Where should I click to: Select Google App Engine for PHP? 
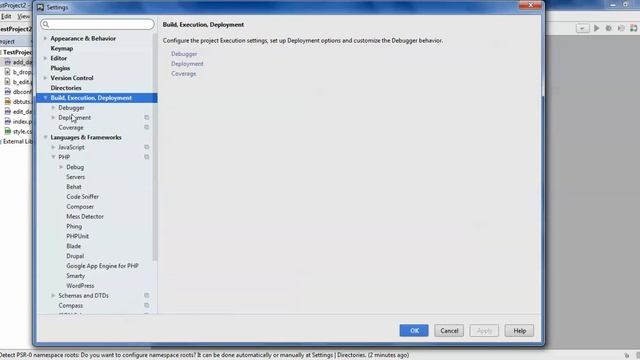click(102, 266)
